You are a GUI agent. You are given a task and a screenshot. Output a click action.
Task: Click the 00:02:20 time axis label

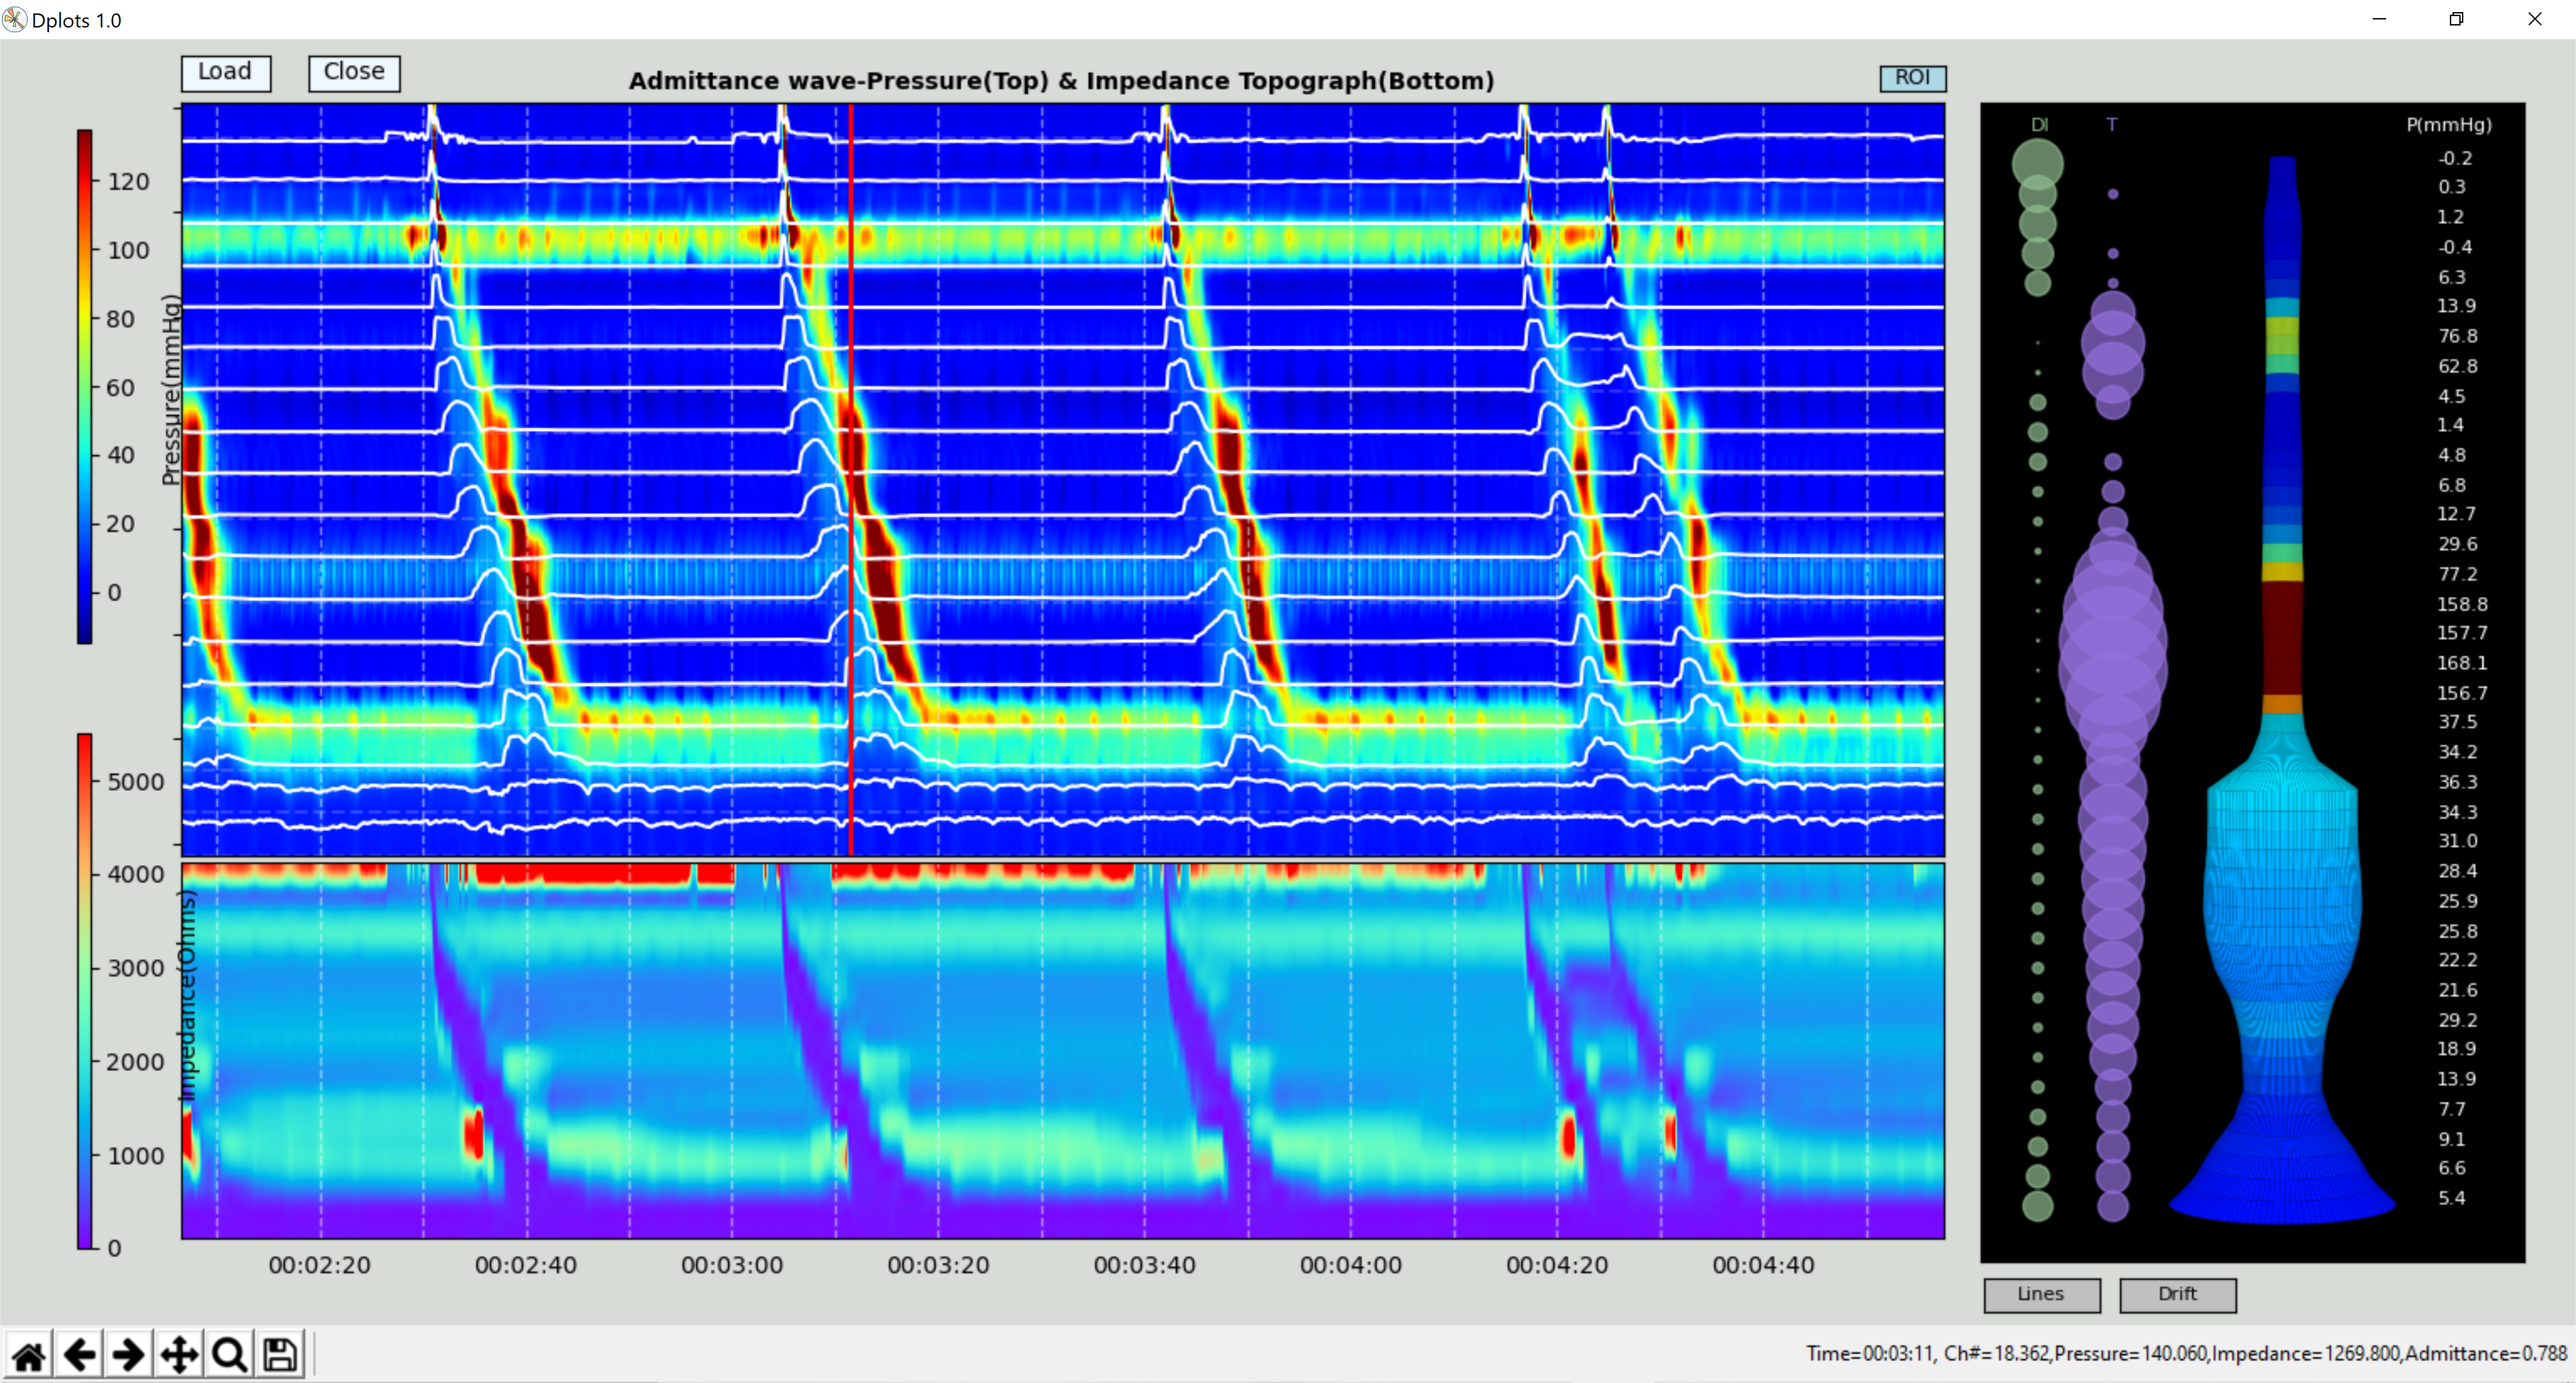click(319, 1265)
